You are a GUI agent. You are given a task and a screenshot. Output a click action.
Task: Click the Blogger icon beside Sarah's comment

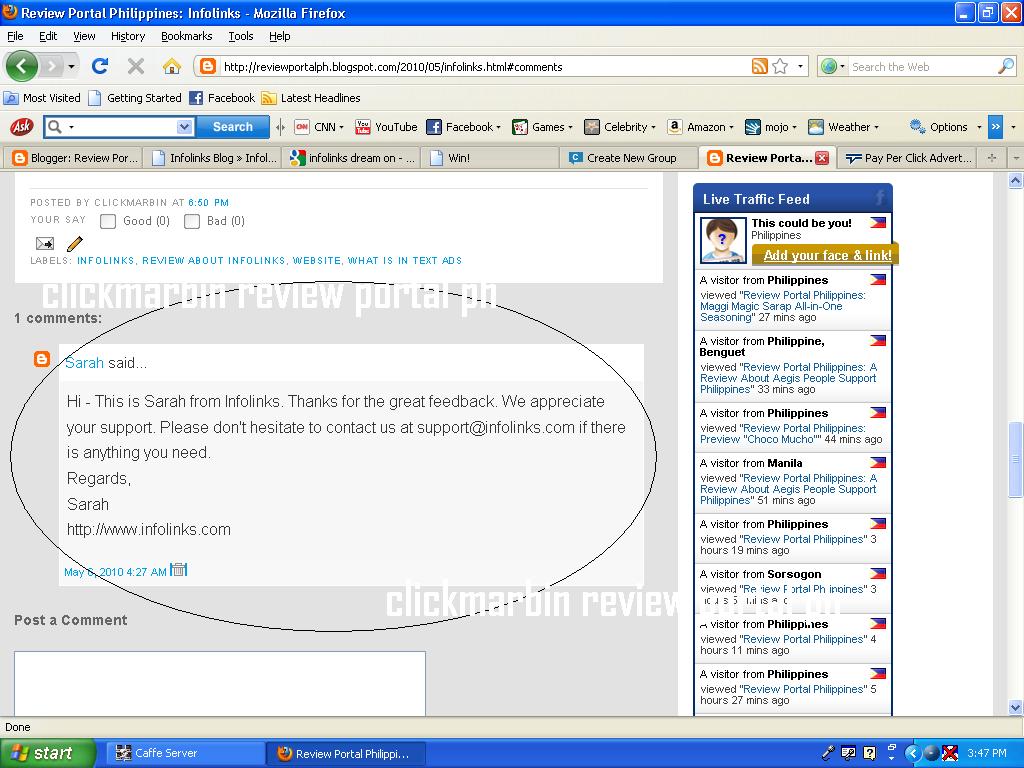point(42,359)
